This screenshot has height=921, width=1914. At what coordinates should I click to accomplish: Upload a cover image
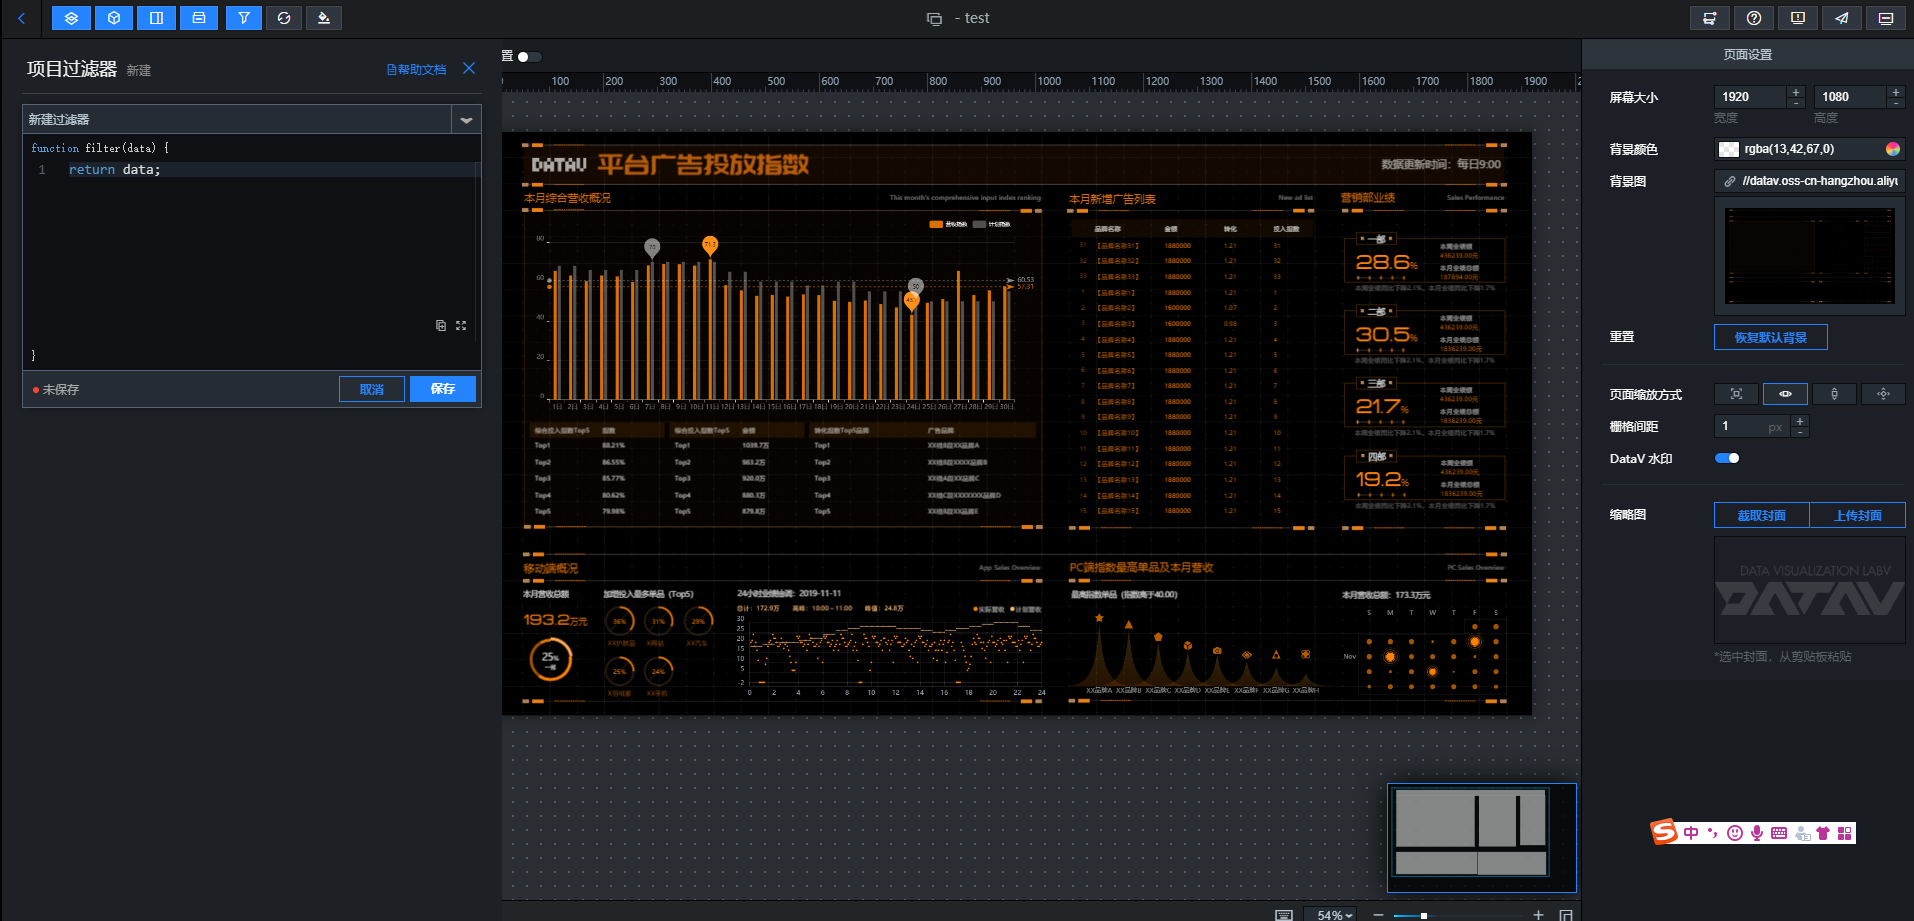click(x=1857, y=515)
